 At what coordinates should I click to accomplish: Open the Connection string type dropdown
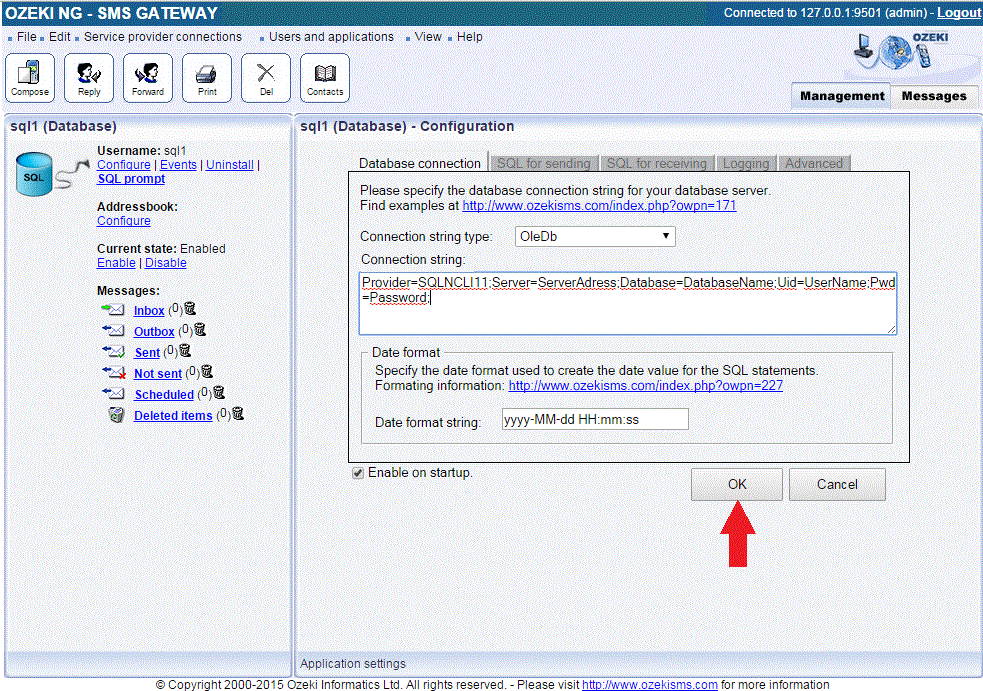595,237
